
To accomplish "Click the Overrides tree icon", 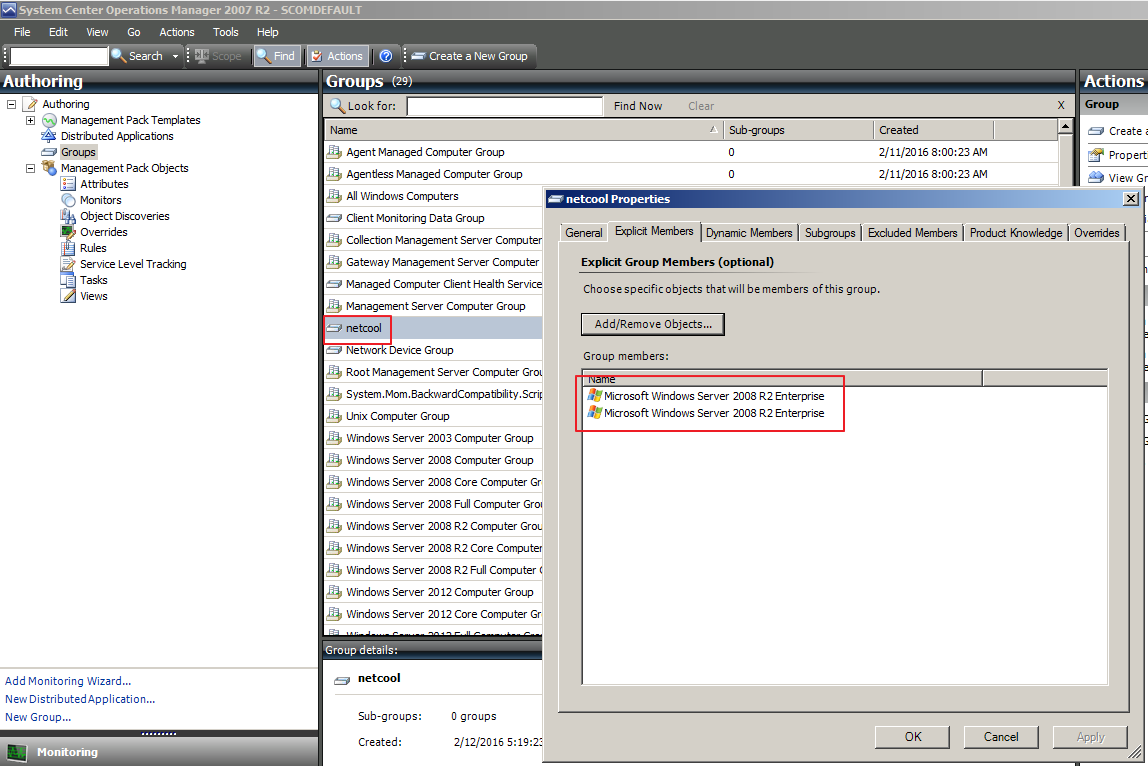I will click(68, 232).
